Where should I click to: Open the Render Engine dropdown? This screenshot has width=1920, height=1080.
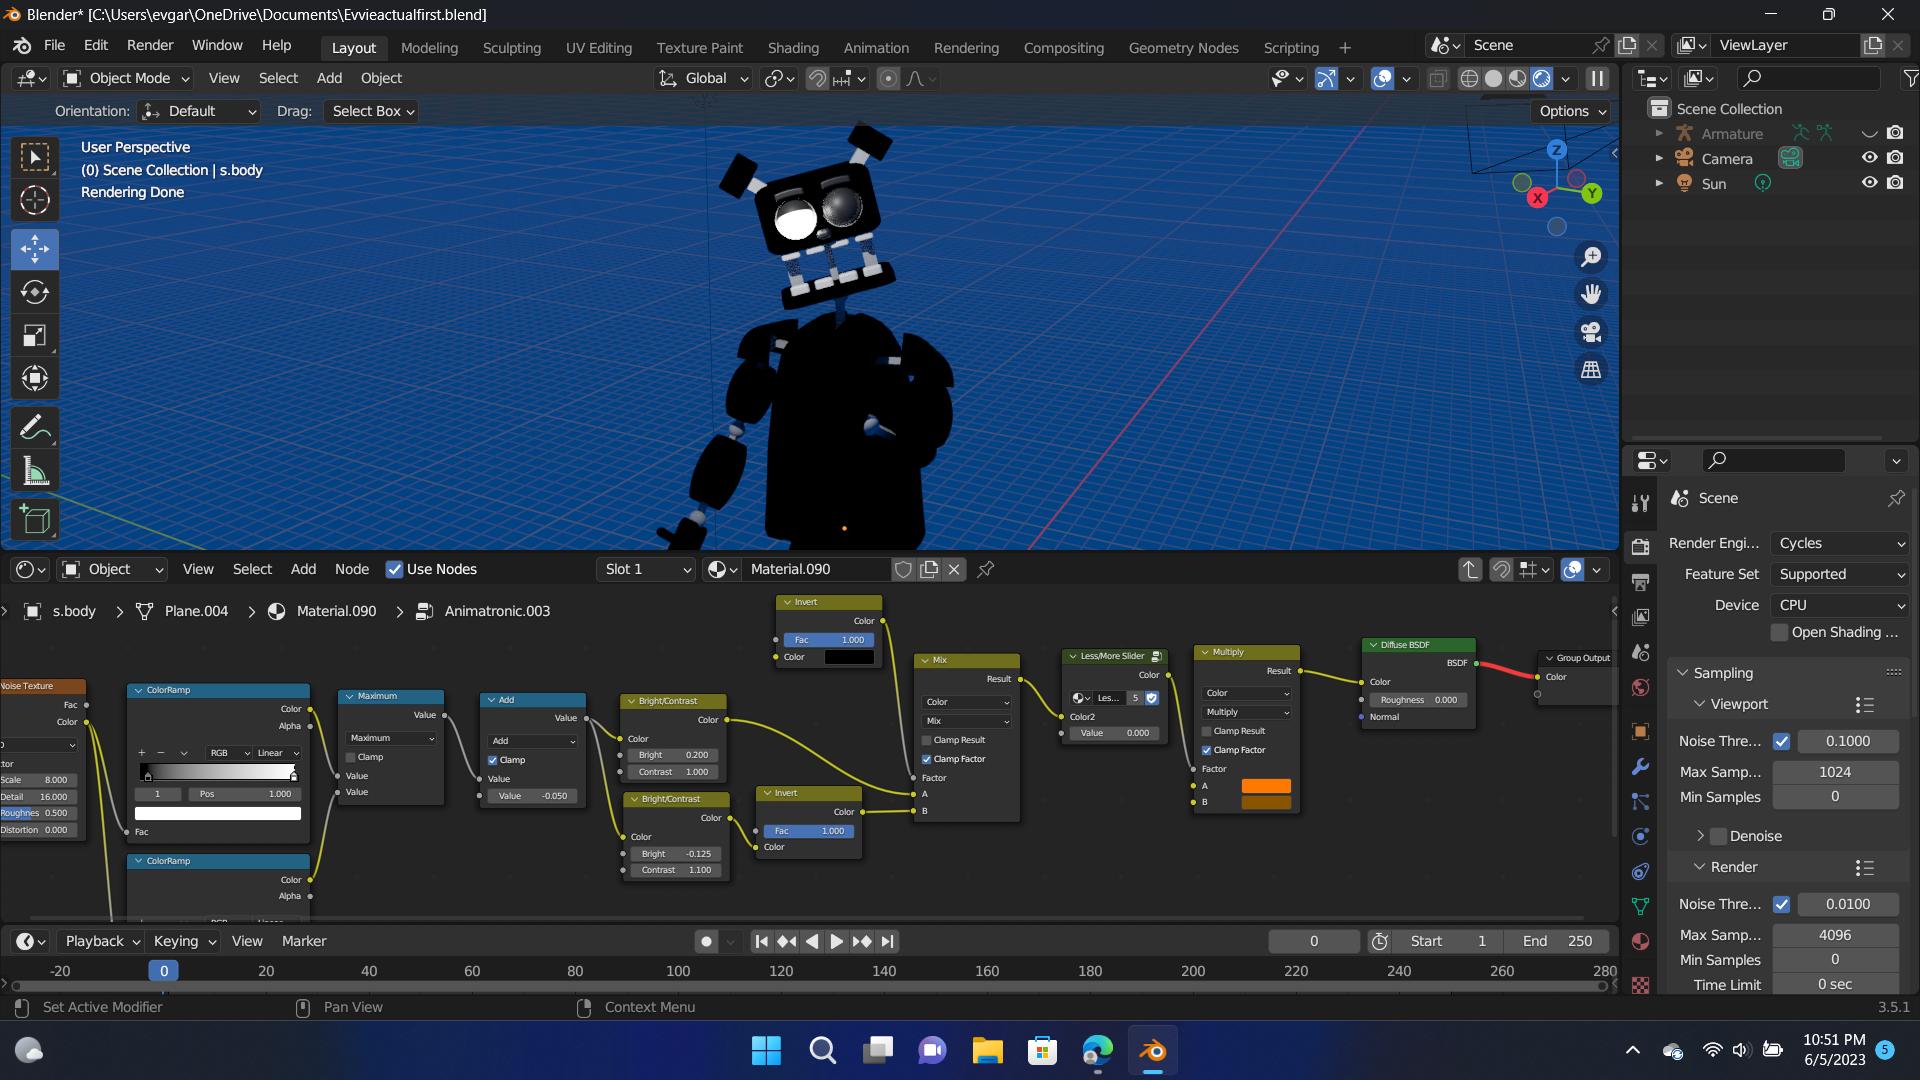tap(1837, 542)
